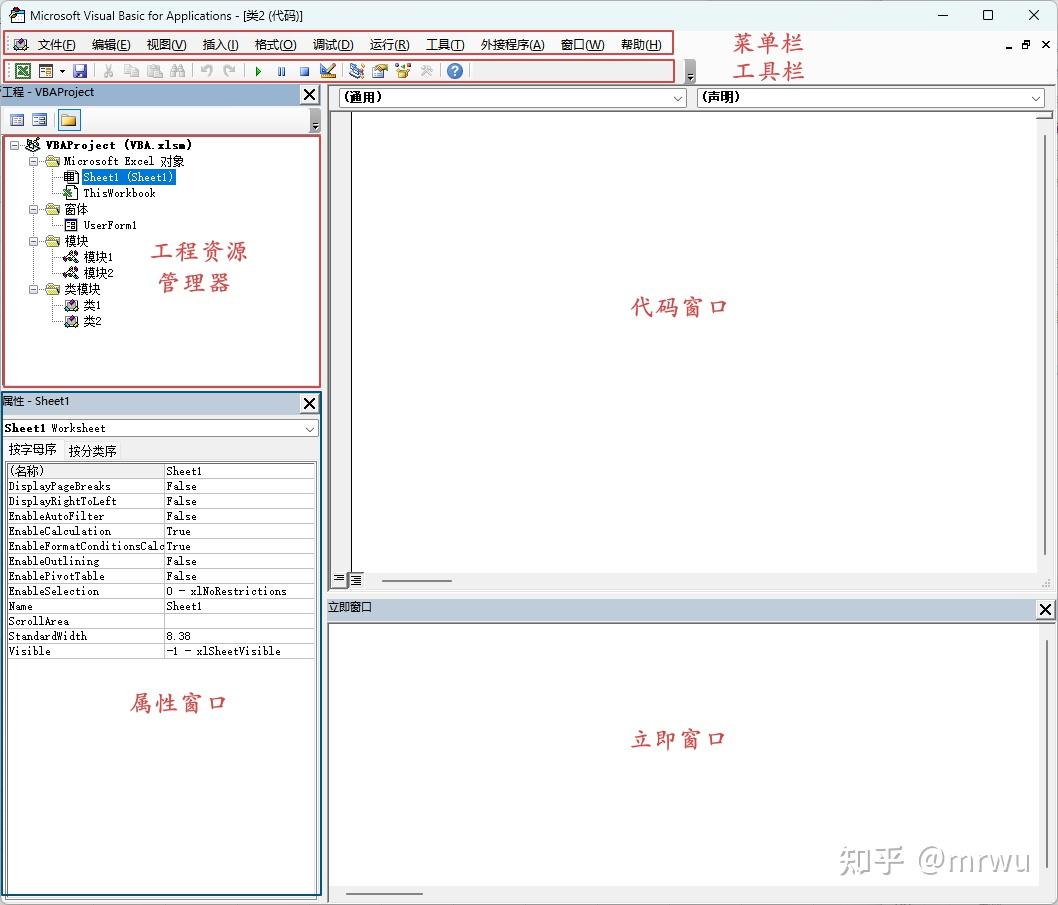Switch properties to 按分类序 tab
Image resolution: width=1058 pixels, height=905 pixels.
tap(92, 450)
